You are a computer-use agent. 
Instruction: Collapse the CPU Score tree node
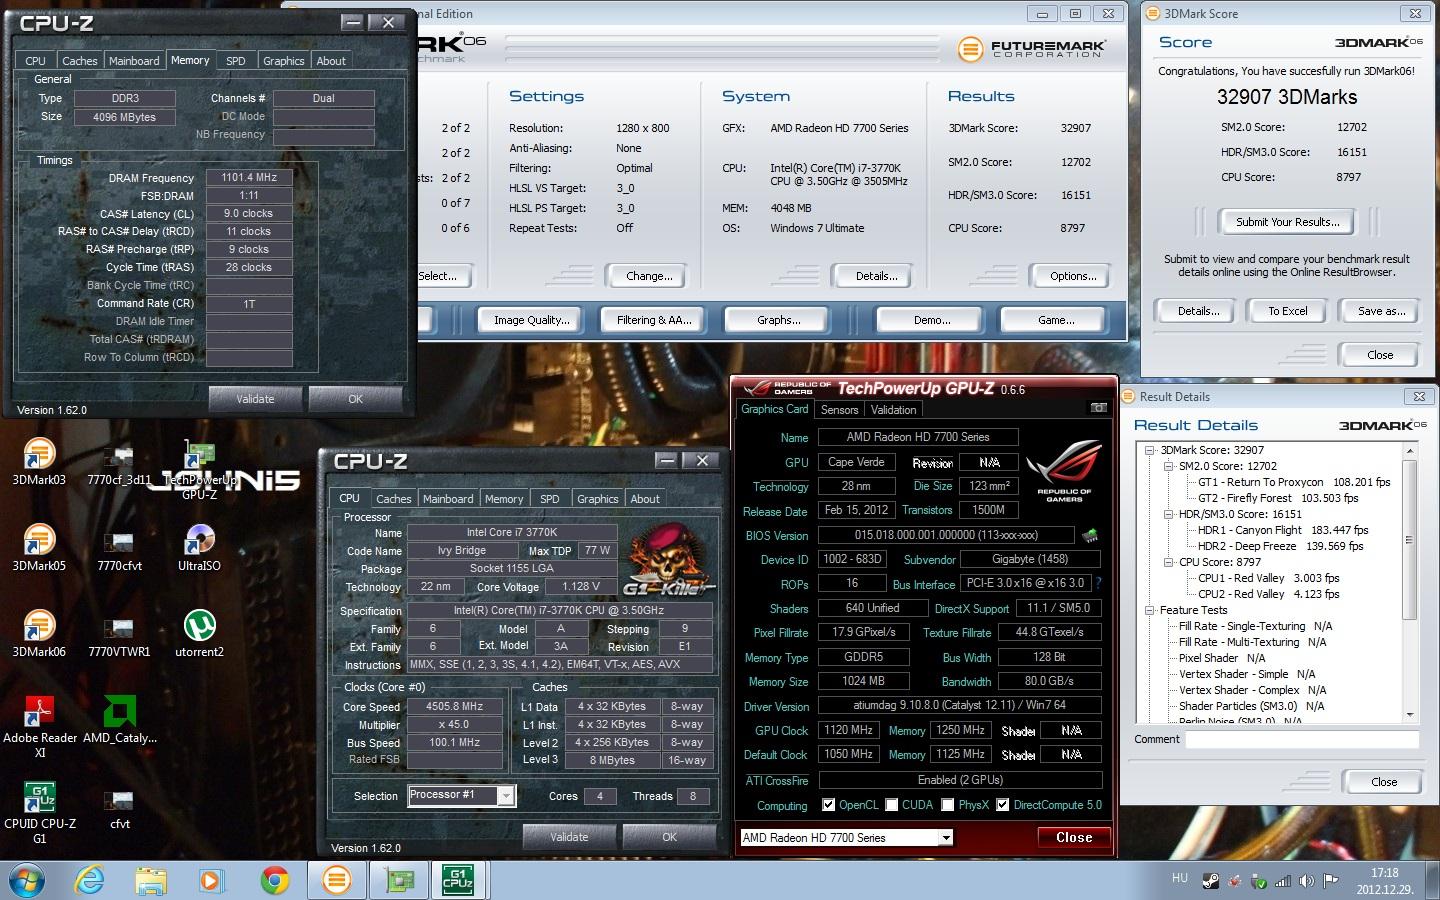(x=1168, y=562)
